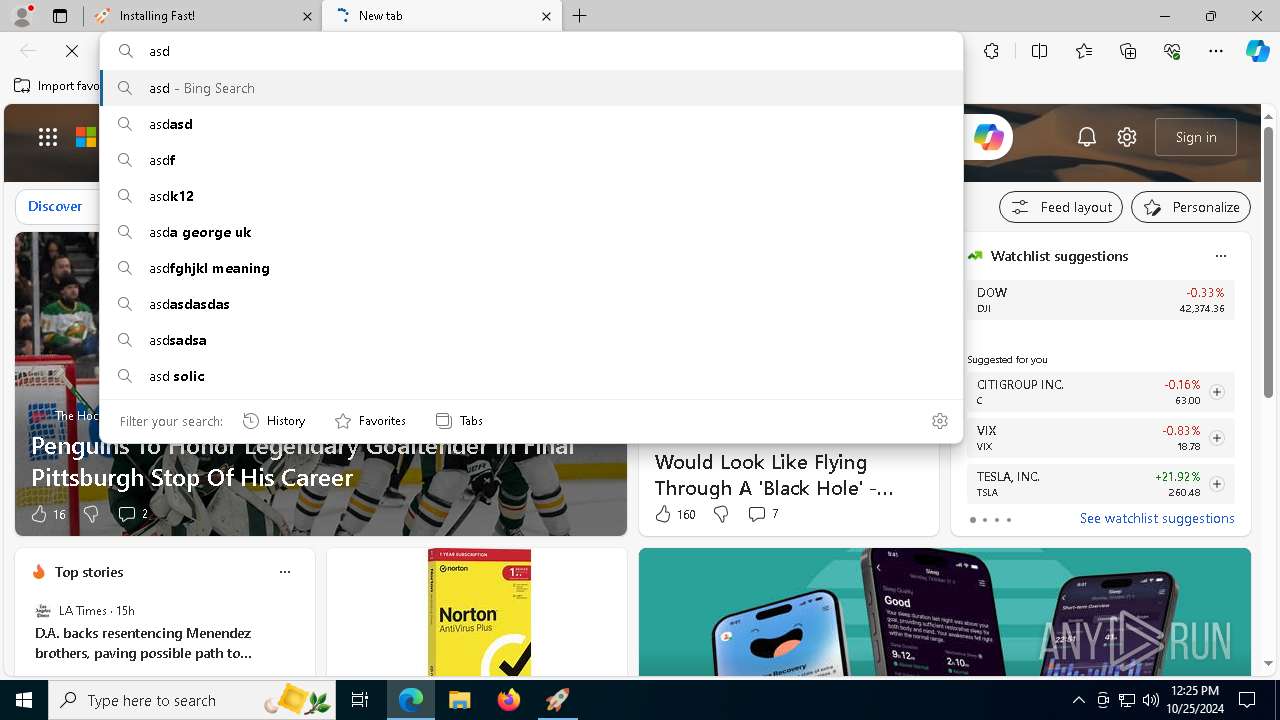Viewport: 1280px width, 720px height.
Task: Add VIX to watchlist
Action: tap(1217, 438)
